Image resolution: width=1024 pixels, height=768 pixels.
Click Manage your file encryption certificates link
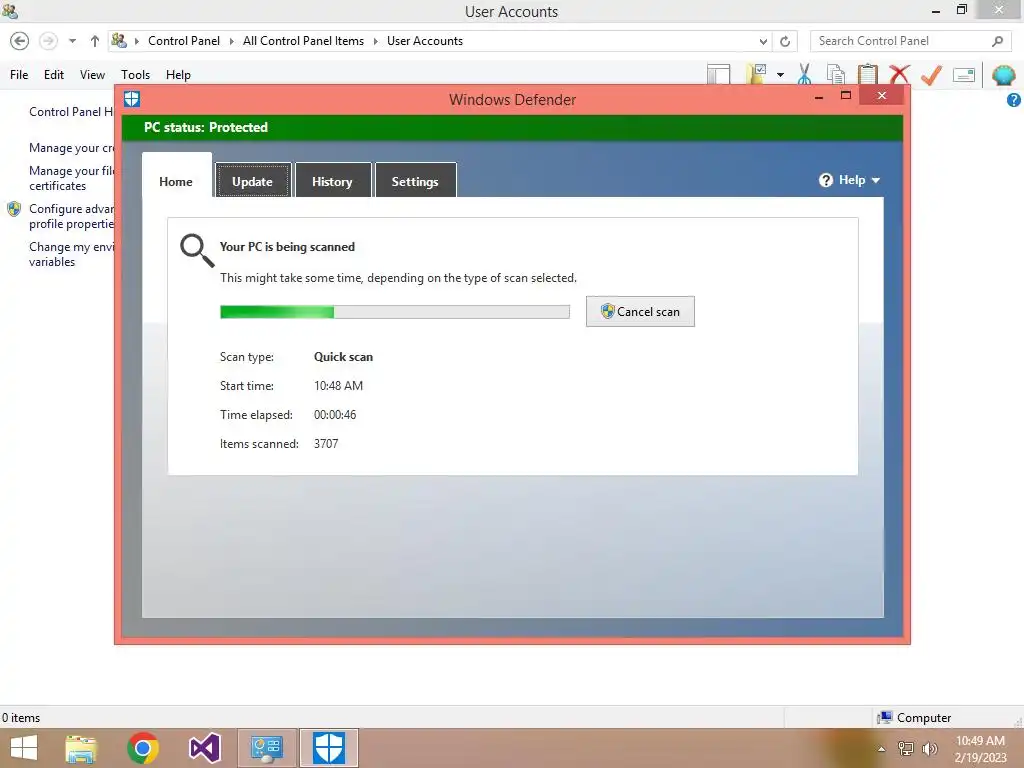(x=72, y=178)
